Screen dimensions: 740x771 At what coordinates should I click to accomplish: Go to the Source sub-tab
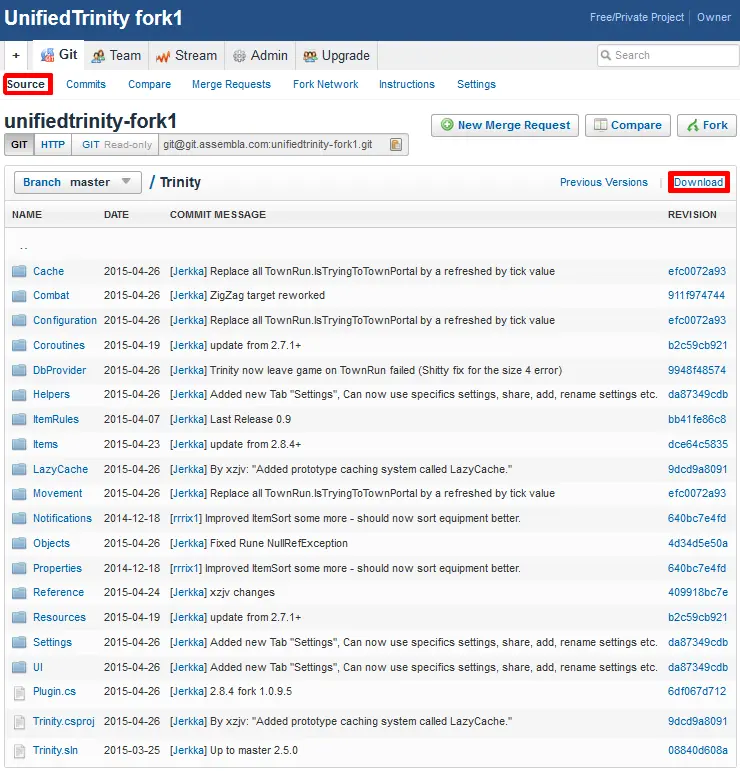tap(28, 84)
